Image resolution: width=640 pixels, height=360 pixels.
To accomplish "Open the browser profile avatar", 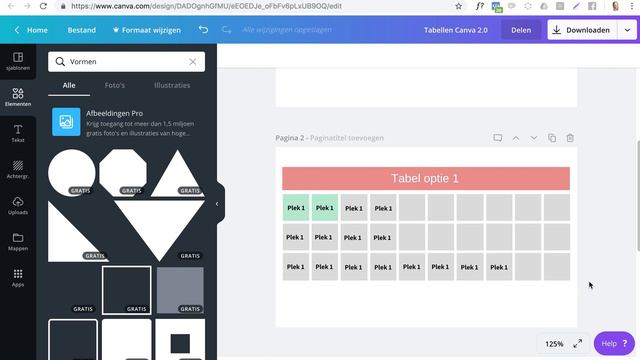I will (616, 6).
